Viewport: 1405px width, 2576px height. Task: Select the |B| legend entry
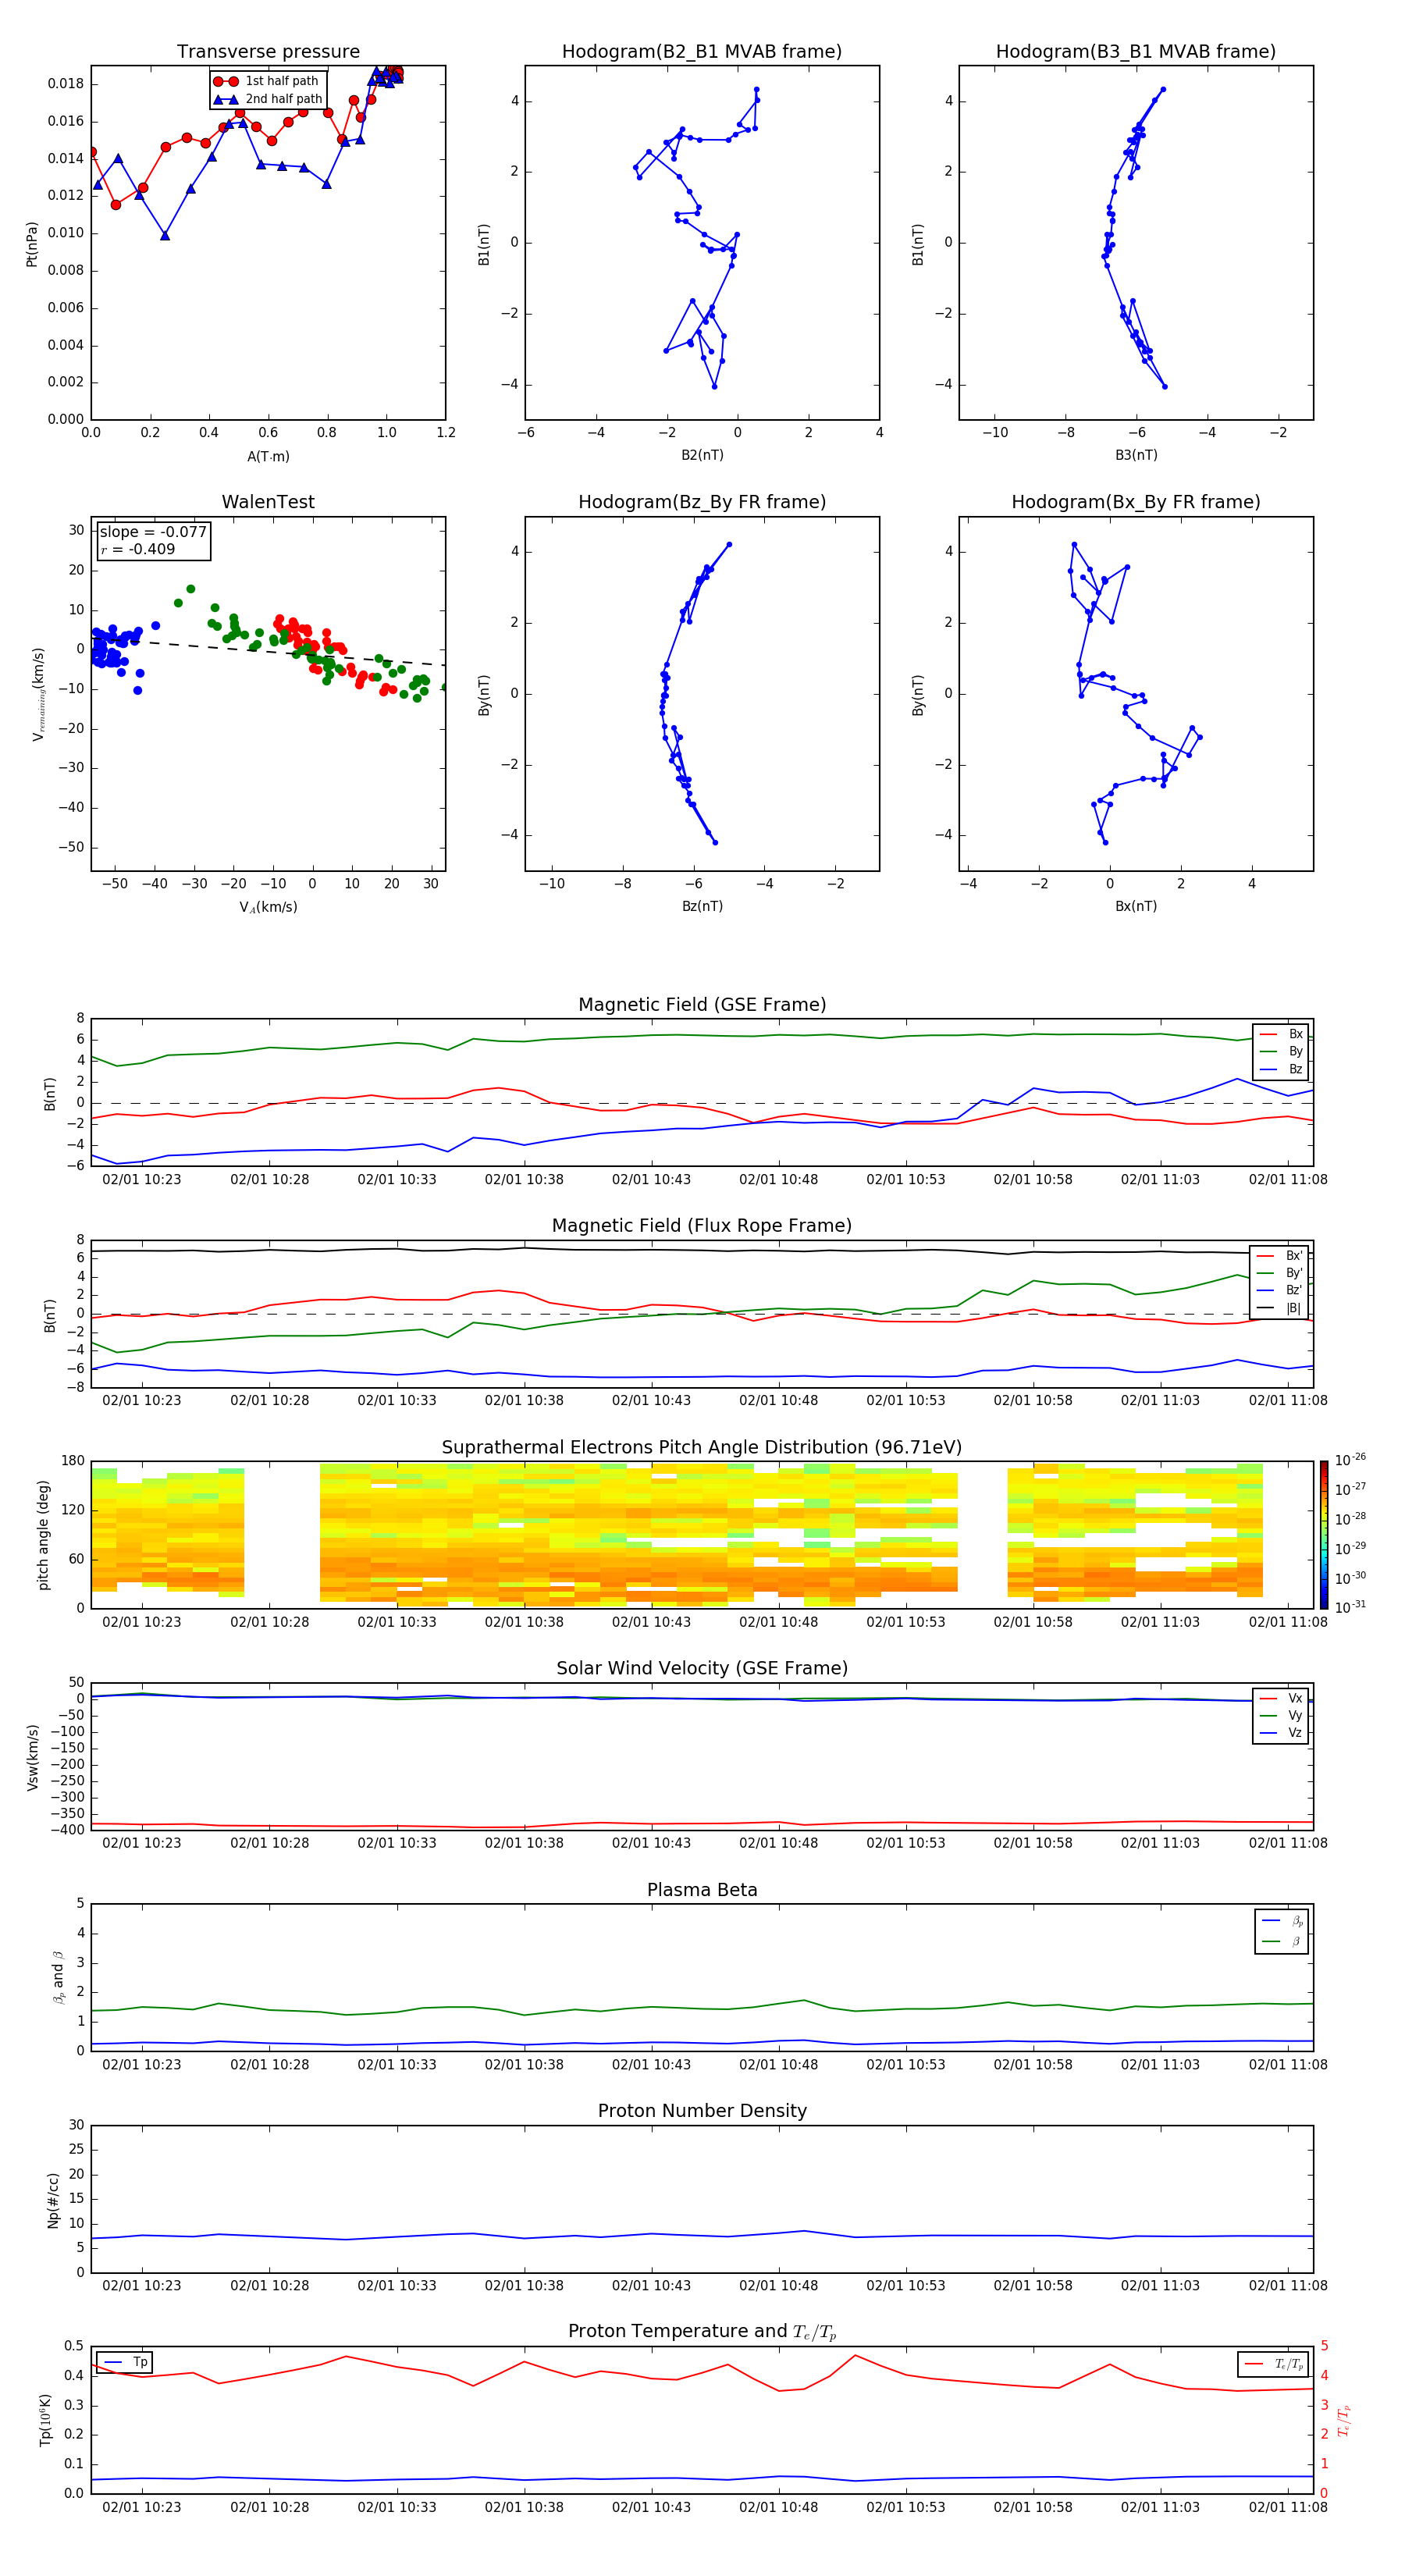pyautogui.click(x=1280, y=1308)
